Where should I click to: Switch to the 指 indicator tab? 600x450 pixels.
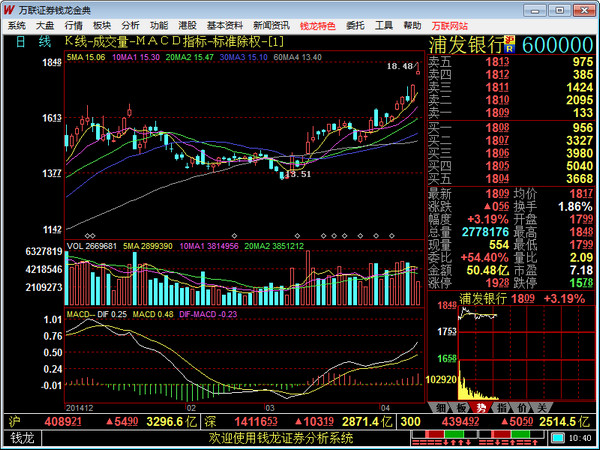(502, 408)
